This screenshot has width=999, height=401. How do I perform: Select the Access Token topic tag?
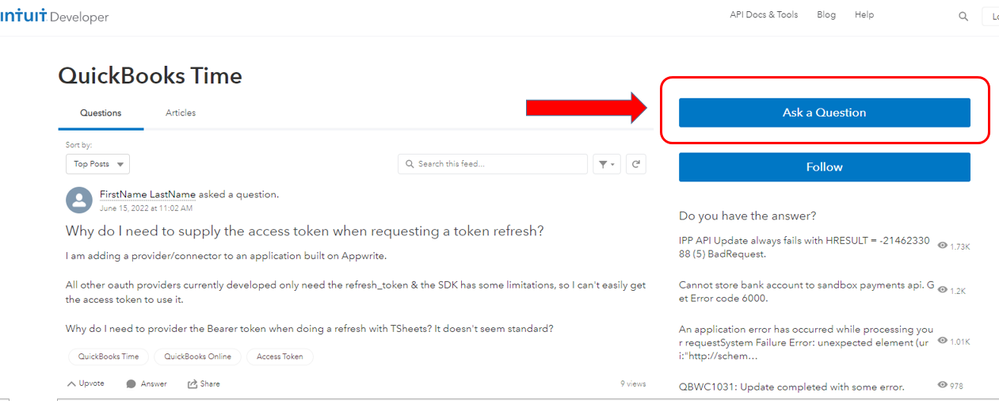[x=280, y=356]
